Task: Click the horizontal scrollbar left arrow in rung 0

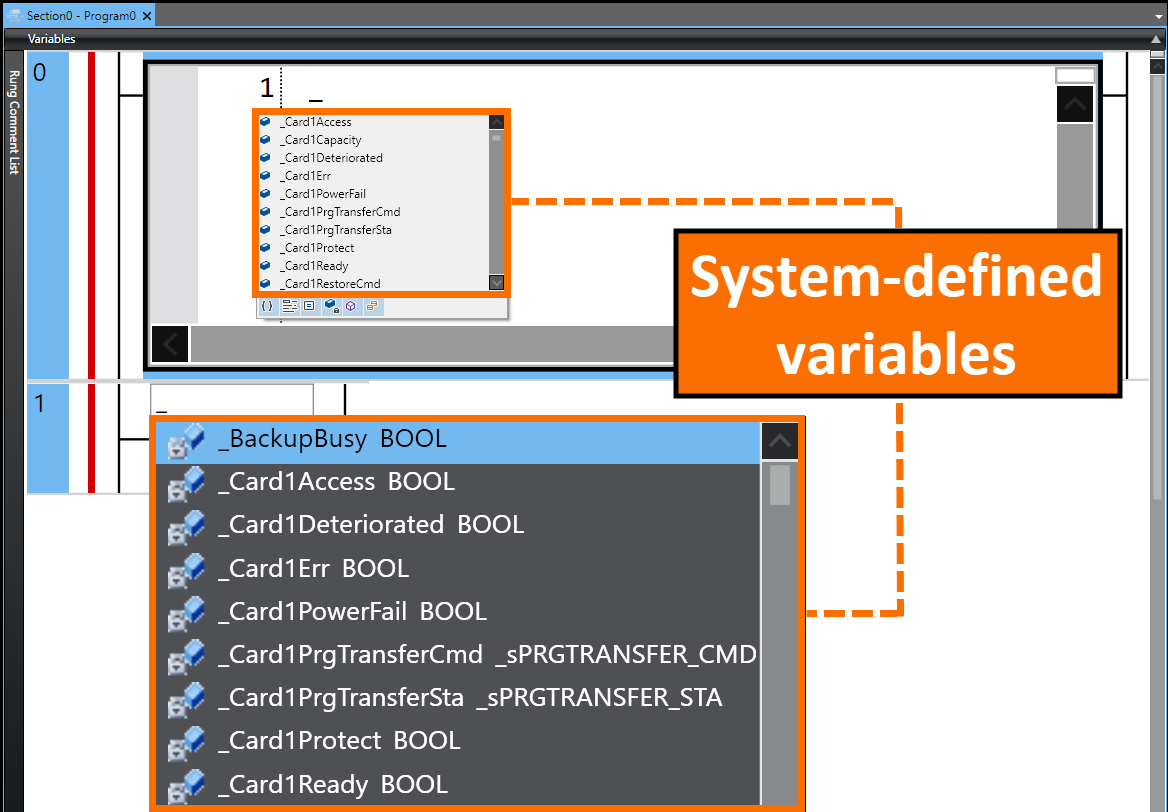Action: point(169,343)
